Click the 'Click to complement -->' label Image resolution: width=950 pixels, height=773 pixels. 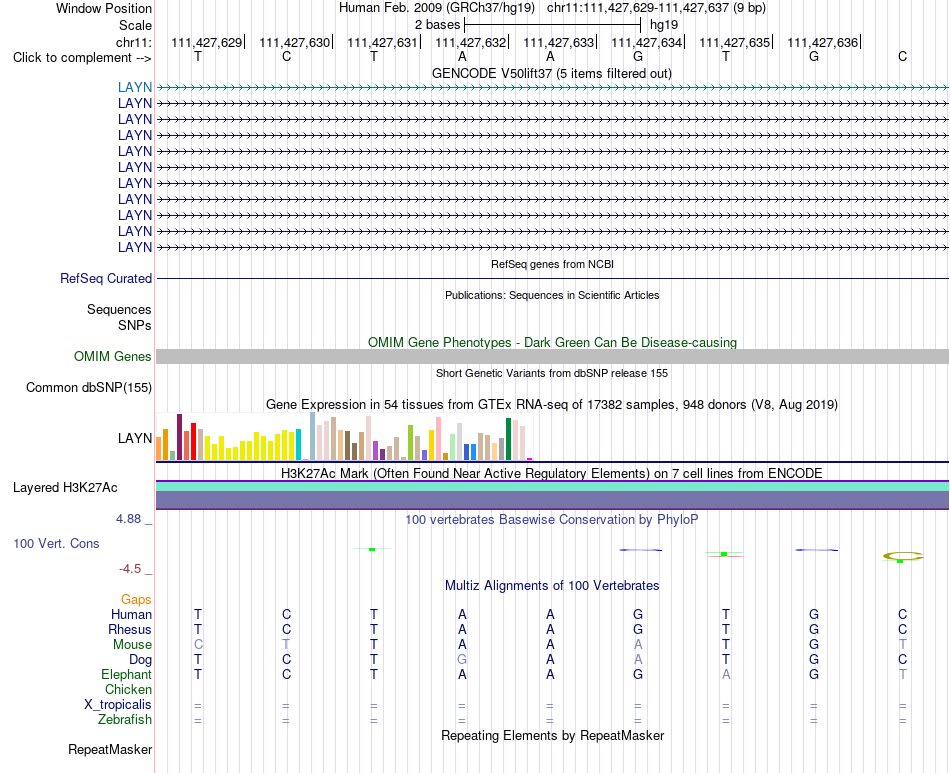pos(82,58)
